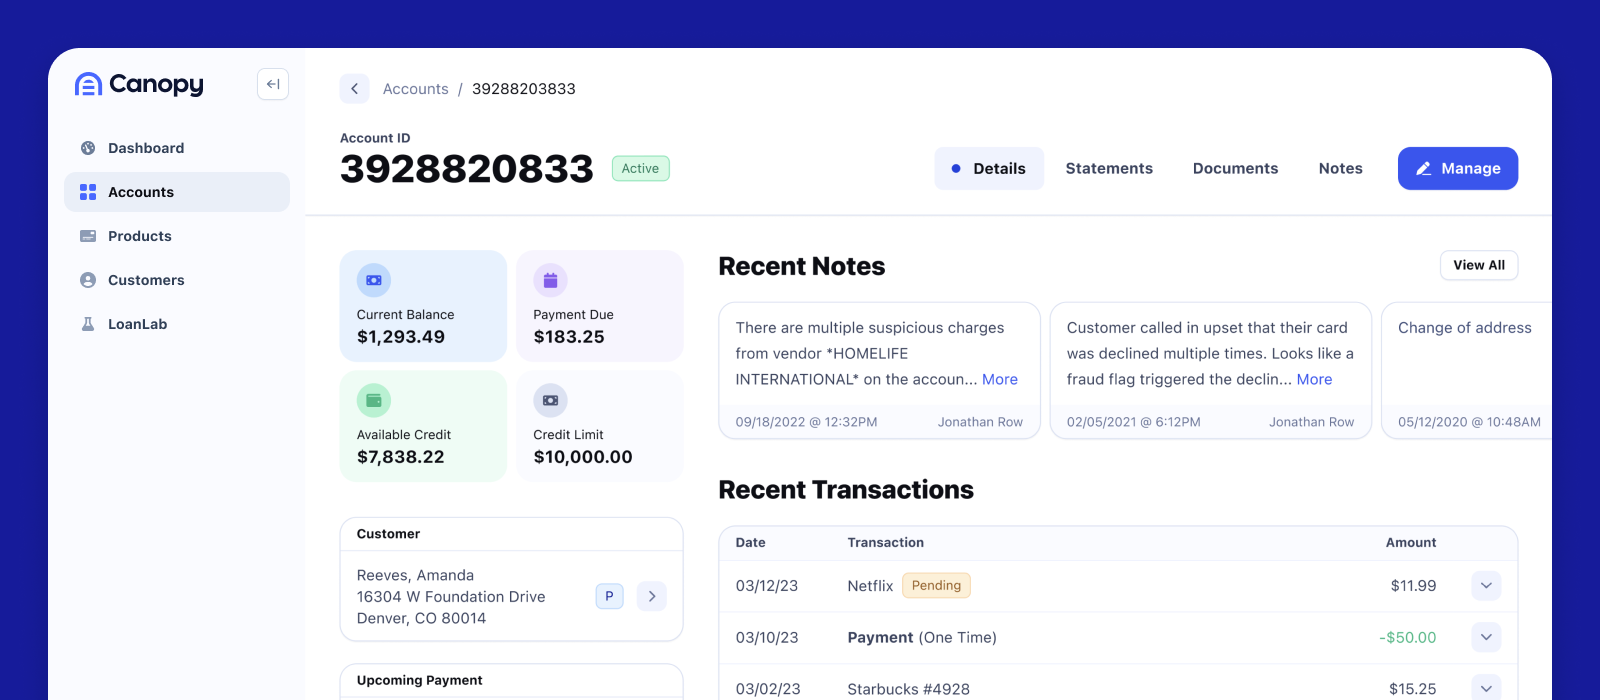Image resolution: width=1600 pixels, height=700 pixels.
Task: Open Products in the sidebar
Action: coord(177,236)
